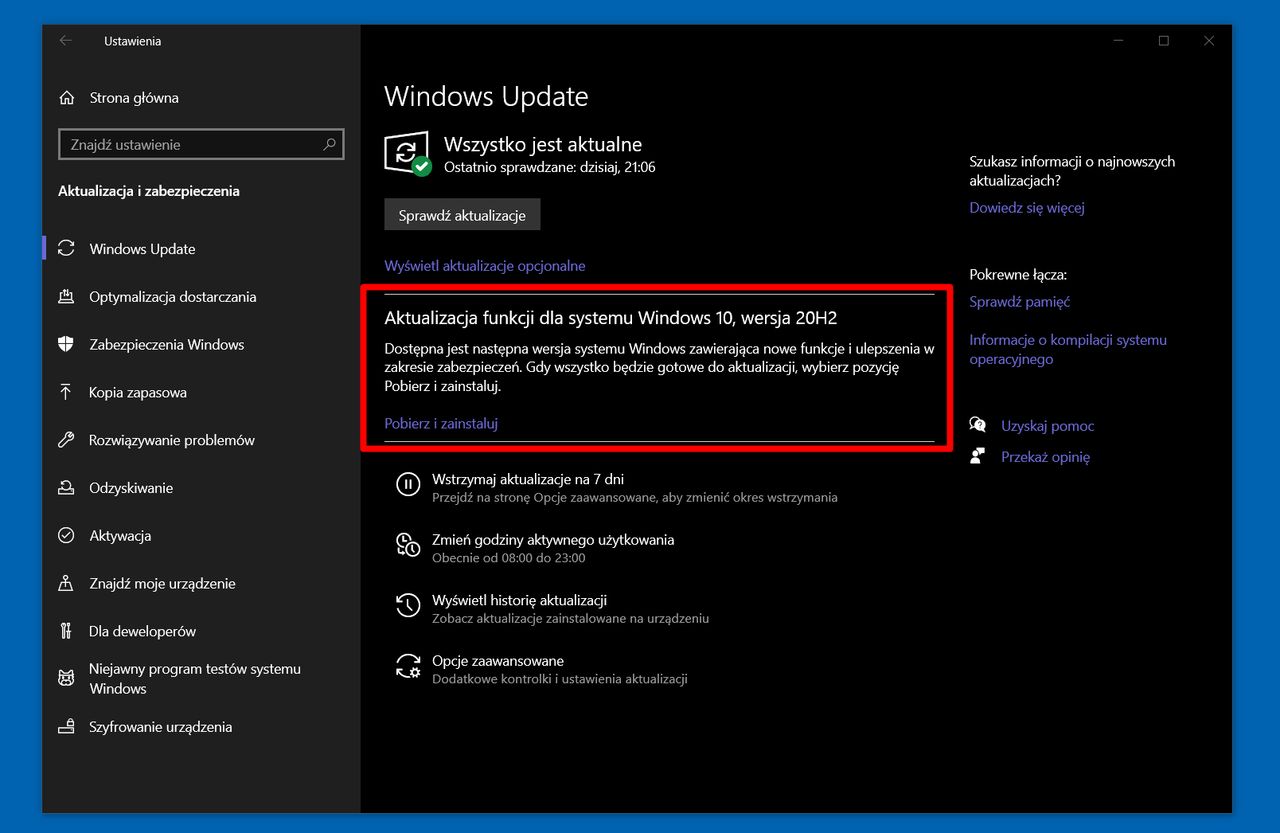This screenshot has height=833, width=1280.
Task: Select Dla deweloperów in sidebar
Action: (142, 631)
